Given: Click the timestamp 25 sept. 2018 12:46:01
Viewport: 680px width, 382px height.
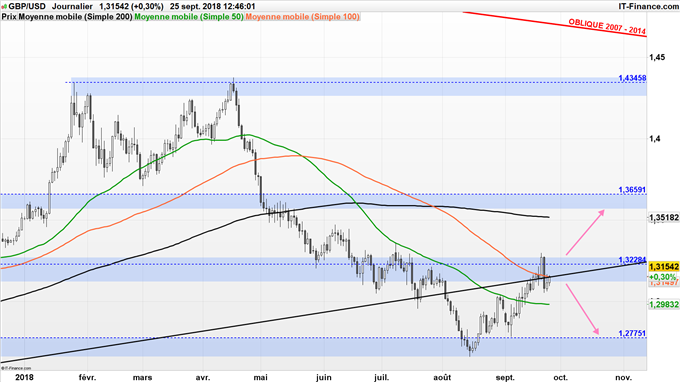Looking at the screenshot, I should [212, 6].
